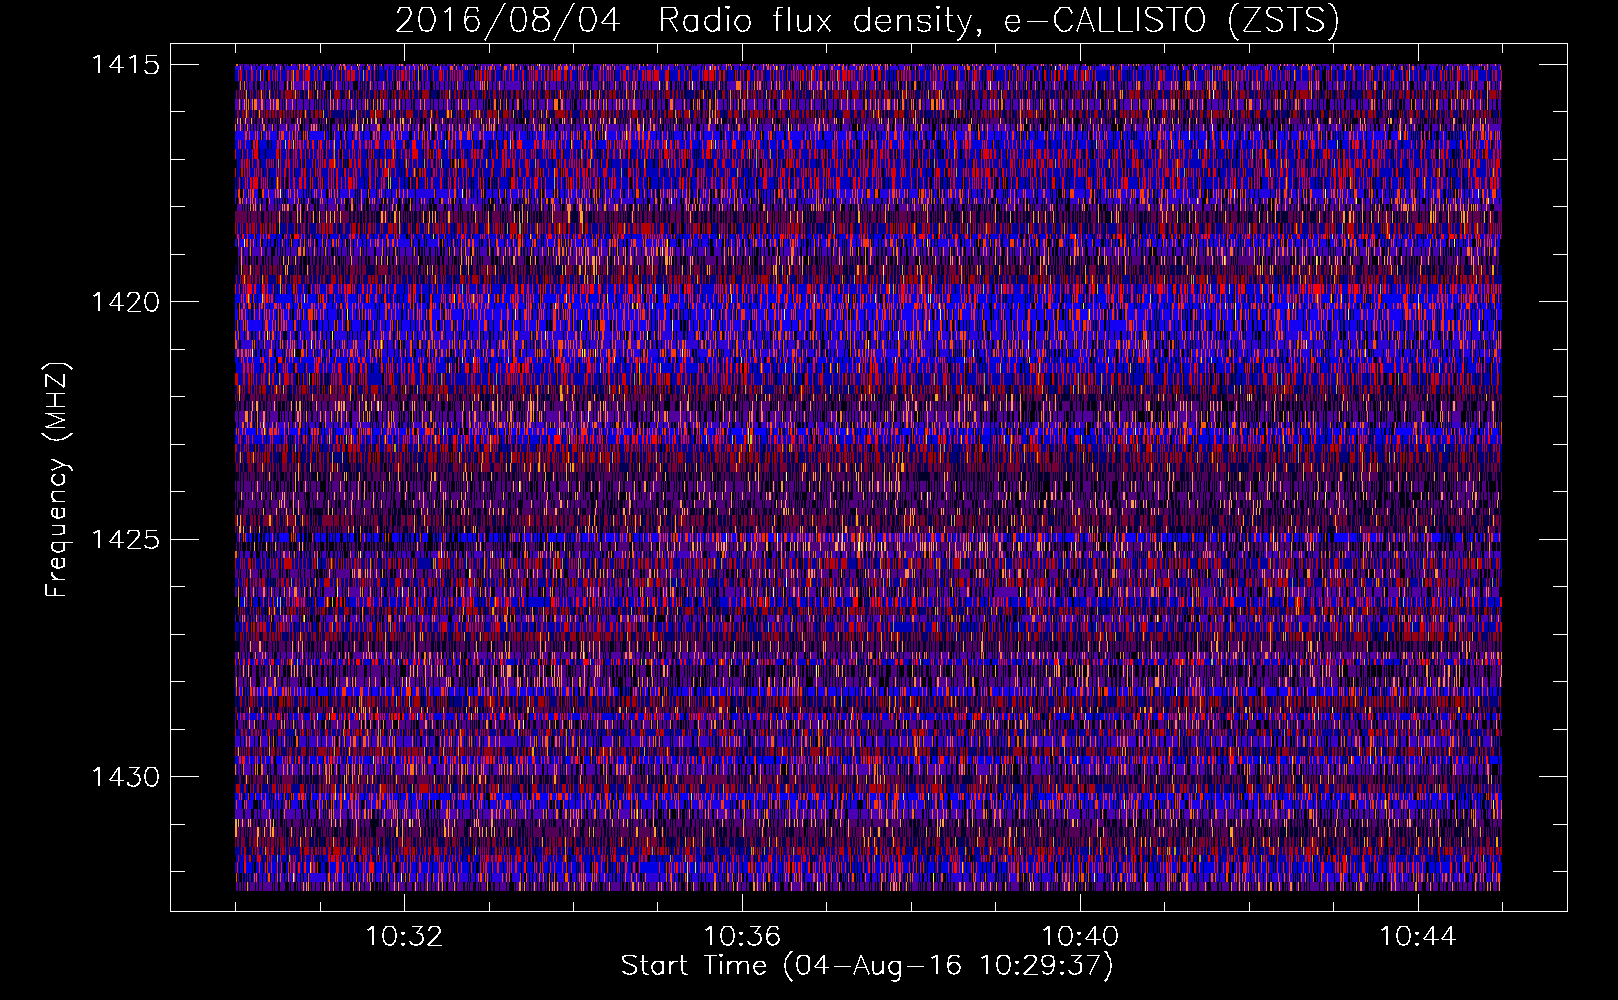1618x1000 pixels.
Task: Click the 10:40 time tick label
Action: 1080,937
